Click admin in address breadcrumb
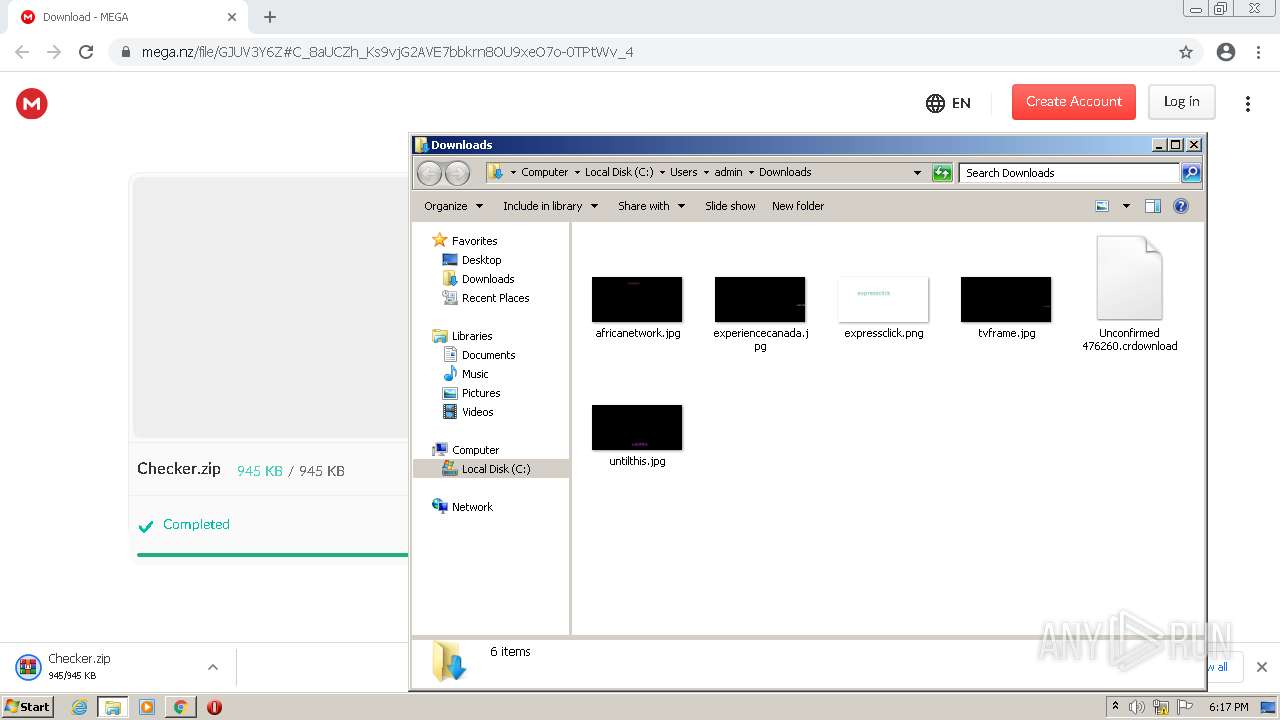 pos(728,172)
